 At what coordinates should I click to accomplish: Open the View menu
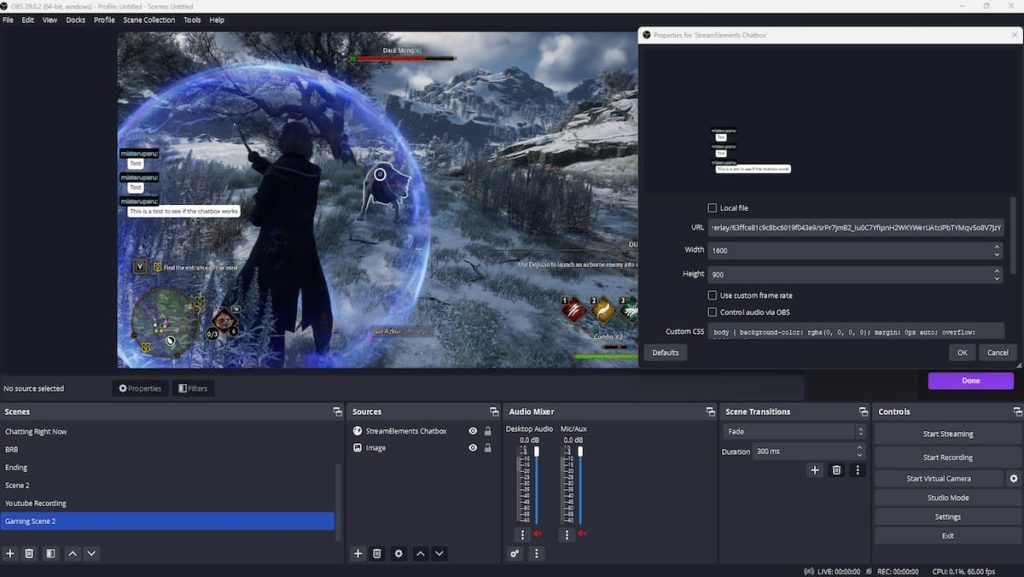(50, 20)
